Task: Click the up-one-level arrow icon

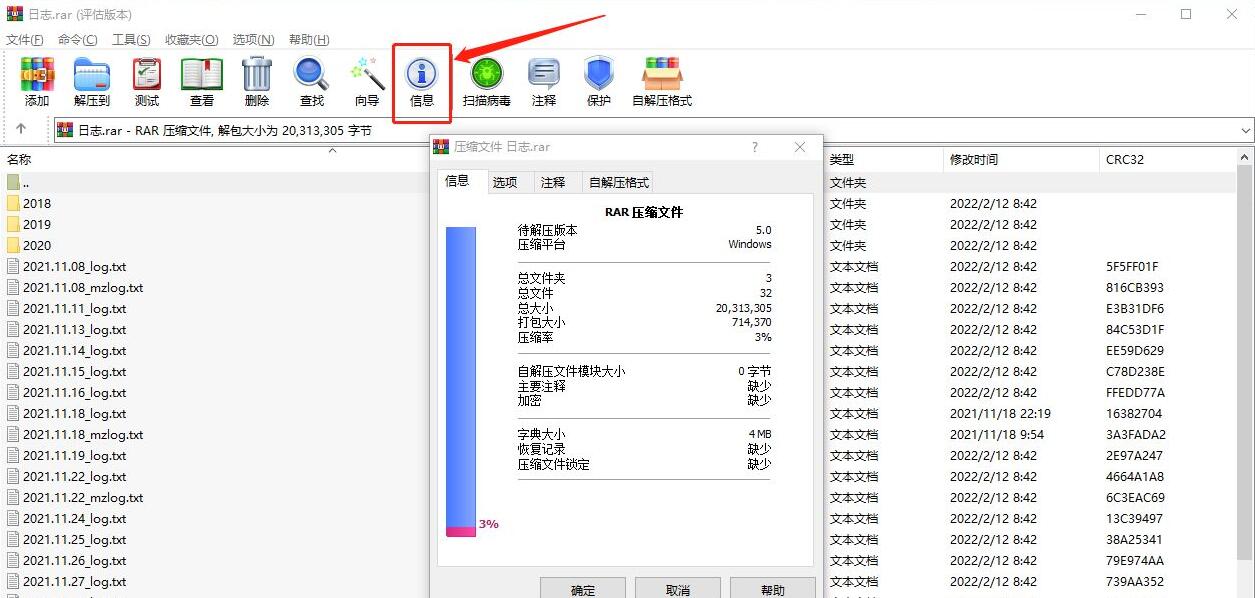Action: pos(21,130)
